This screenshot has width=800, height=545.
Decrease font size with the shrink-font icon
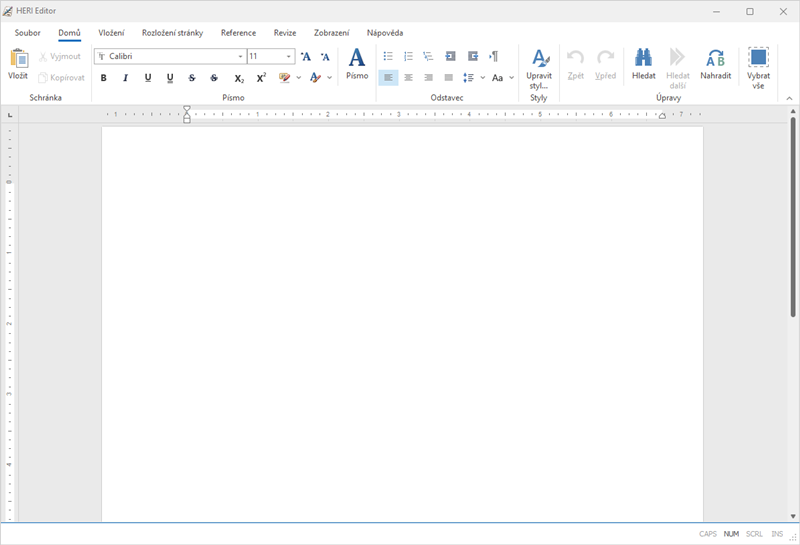click(x=325, y=56)
